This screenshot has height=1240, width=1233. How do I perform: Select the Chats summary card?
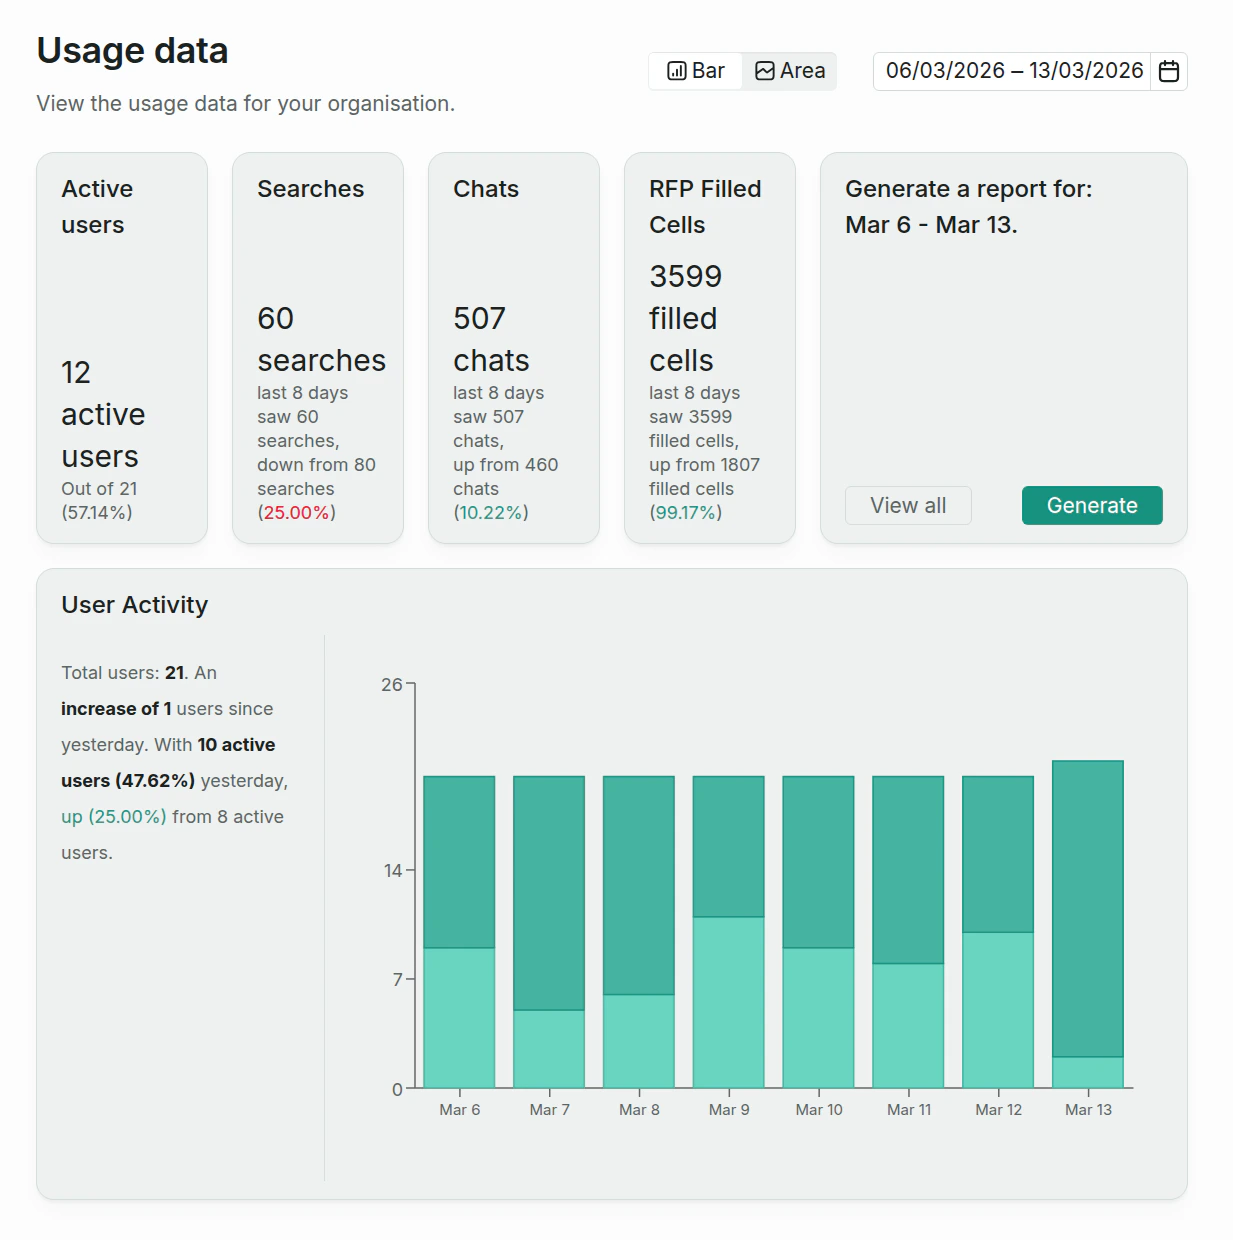point(513,347)
